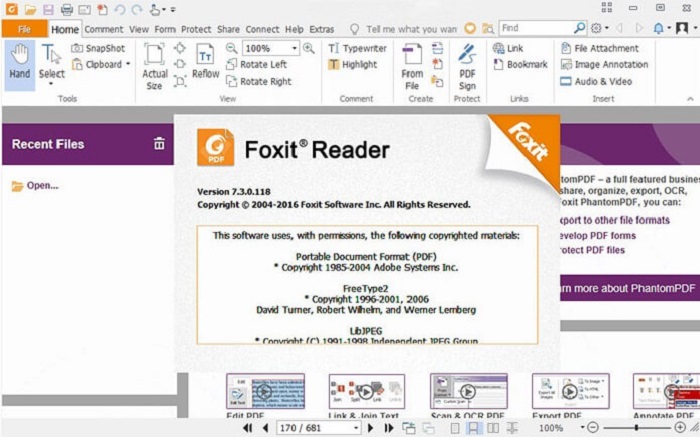
Task: Clear Recent Files with the trash icon
Action: pos(159,144)
